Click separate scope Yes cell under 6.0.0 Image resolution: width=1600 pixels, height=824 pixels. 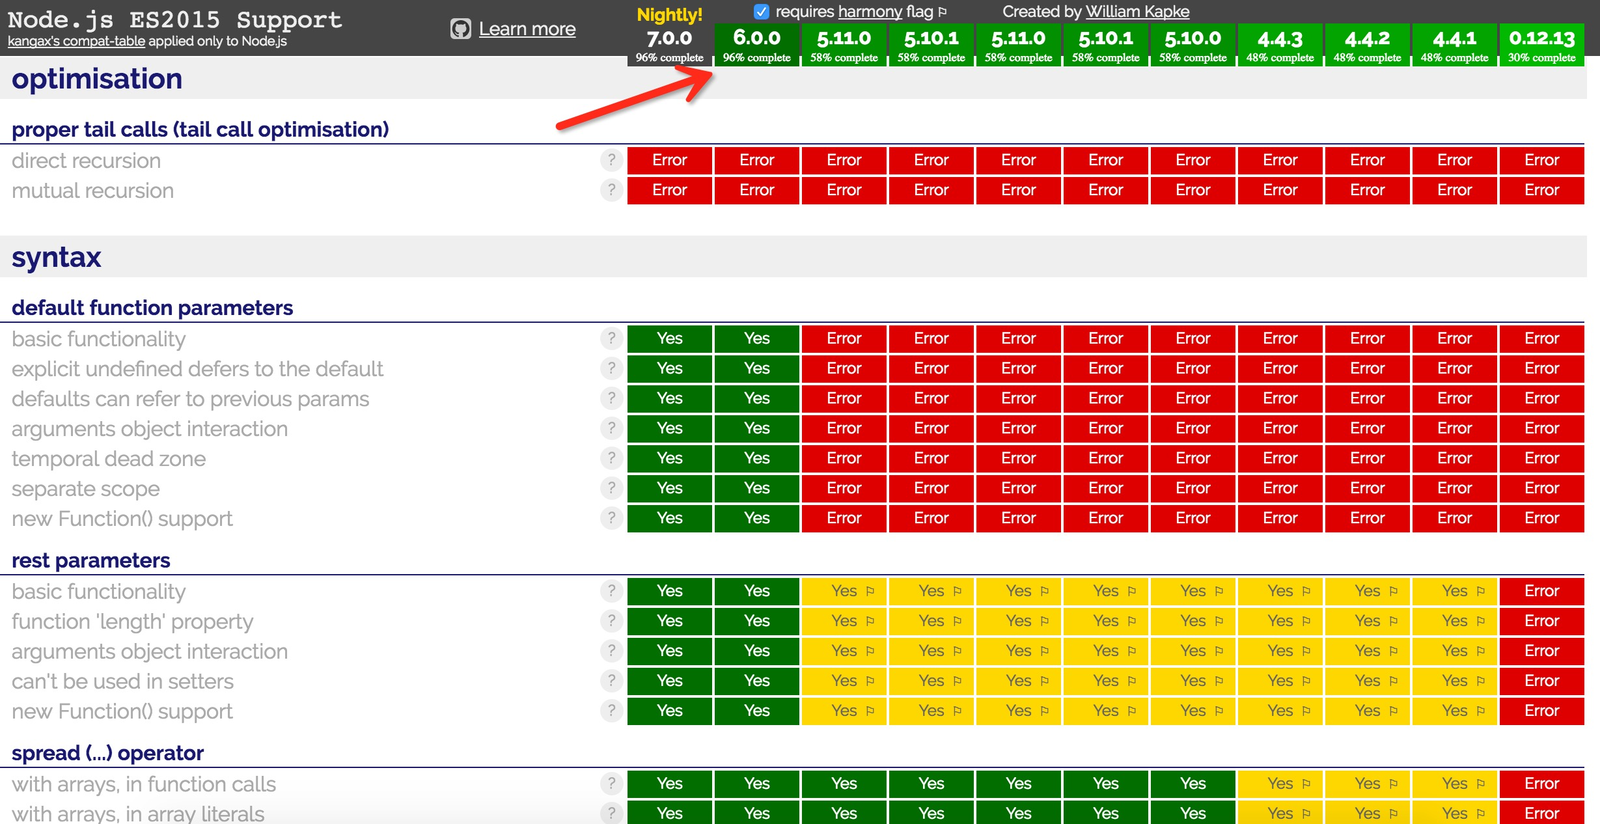click(x=757, y=488)
